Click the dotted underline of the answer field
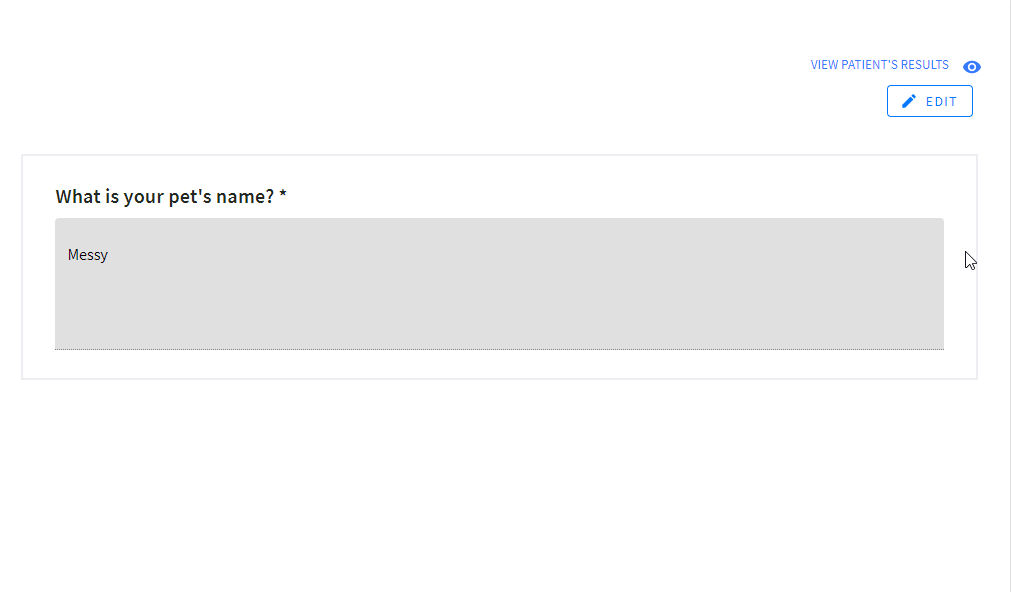 (x=499, y=349)
